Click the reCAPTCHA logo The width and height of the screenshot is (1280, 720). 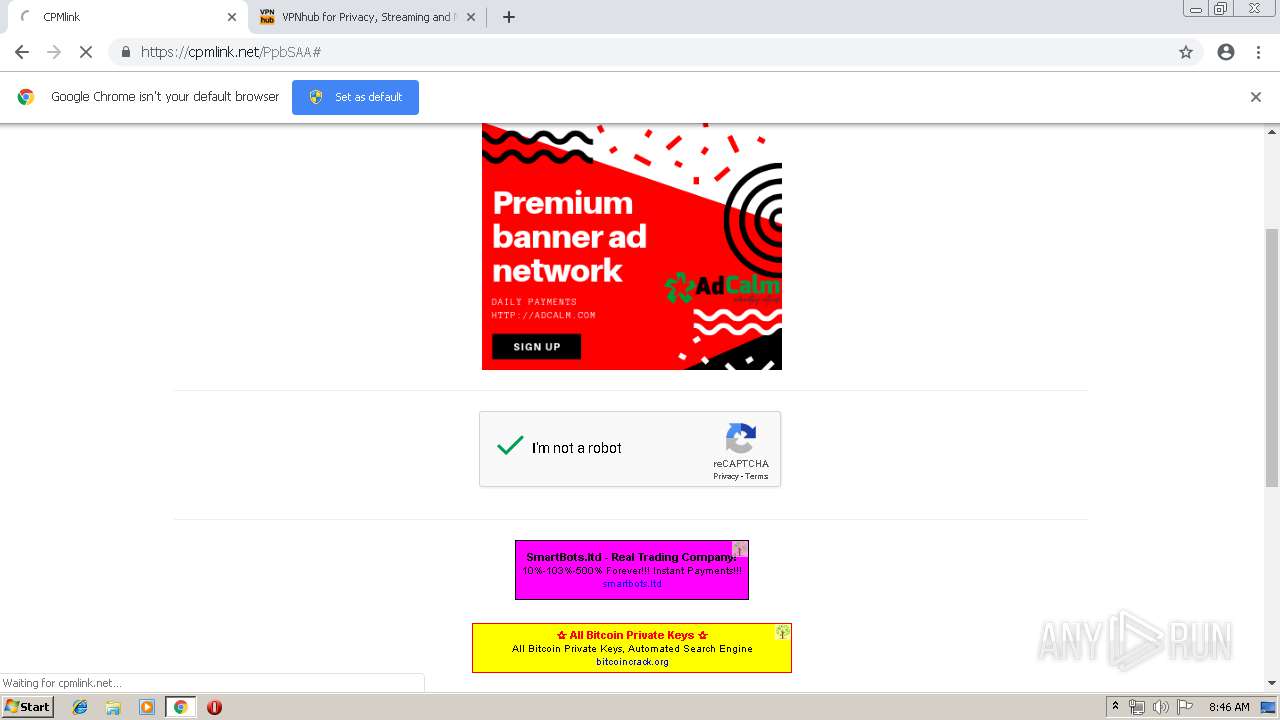[741, 439]
